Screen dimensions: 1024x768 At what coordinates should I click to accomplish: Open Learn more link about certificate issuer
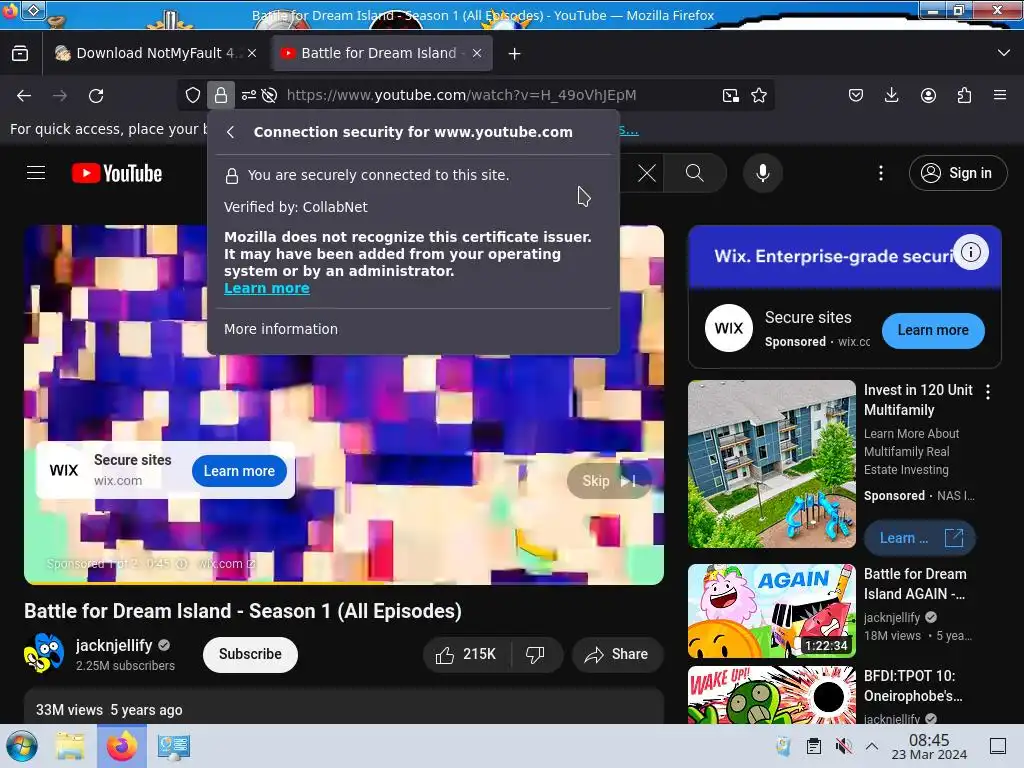point(266,288)
